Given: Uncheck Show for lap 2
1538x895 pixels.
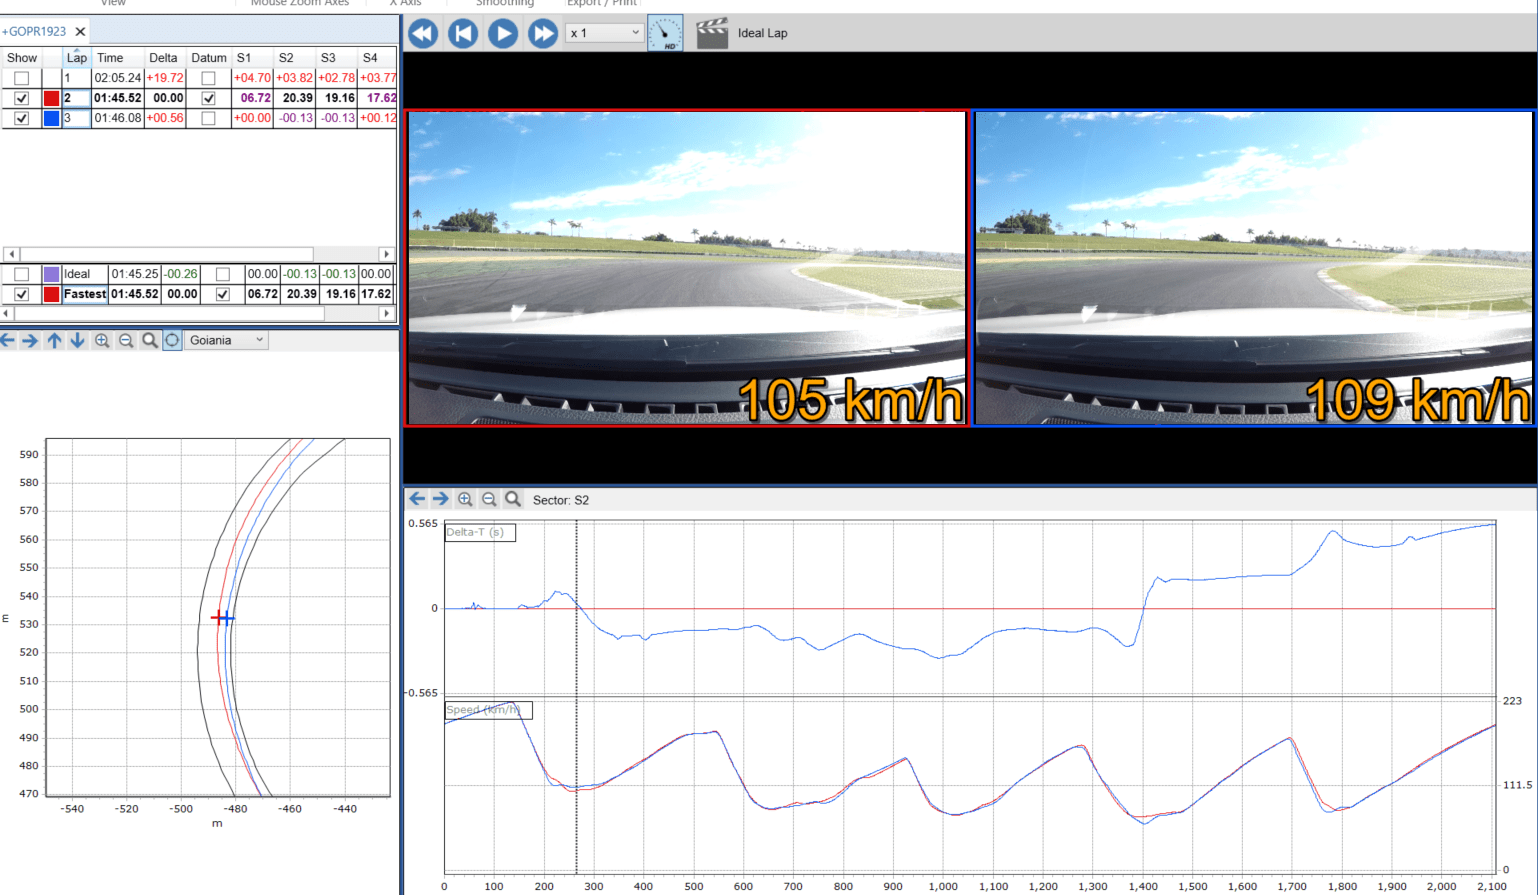Looking at the screenshot, I should point(21,98).
